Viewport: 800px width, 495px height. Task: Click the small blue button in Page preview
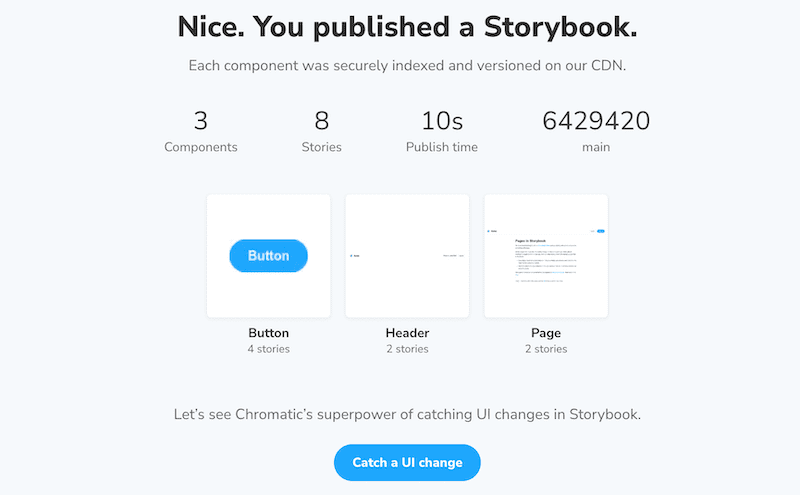pos(601,231)
